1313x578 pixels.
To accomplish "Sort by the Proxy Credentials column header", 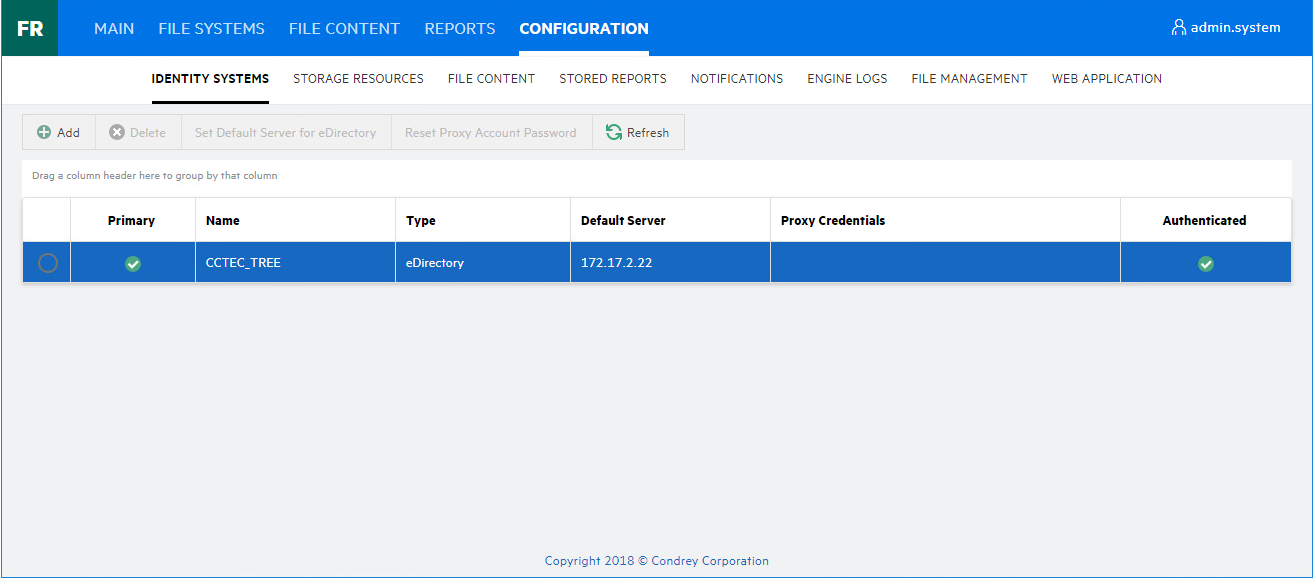I will coord(945,221).
